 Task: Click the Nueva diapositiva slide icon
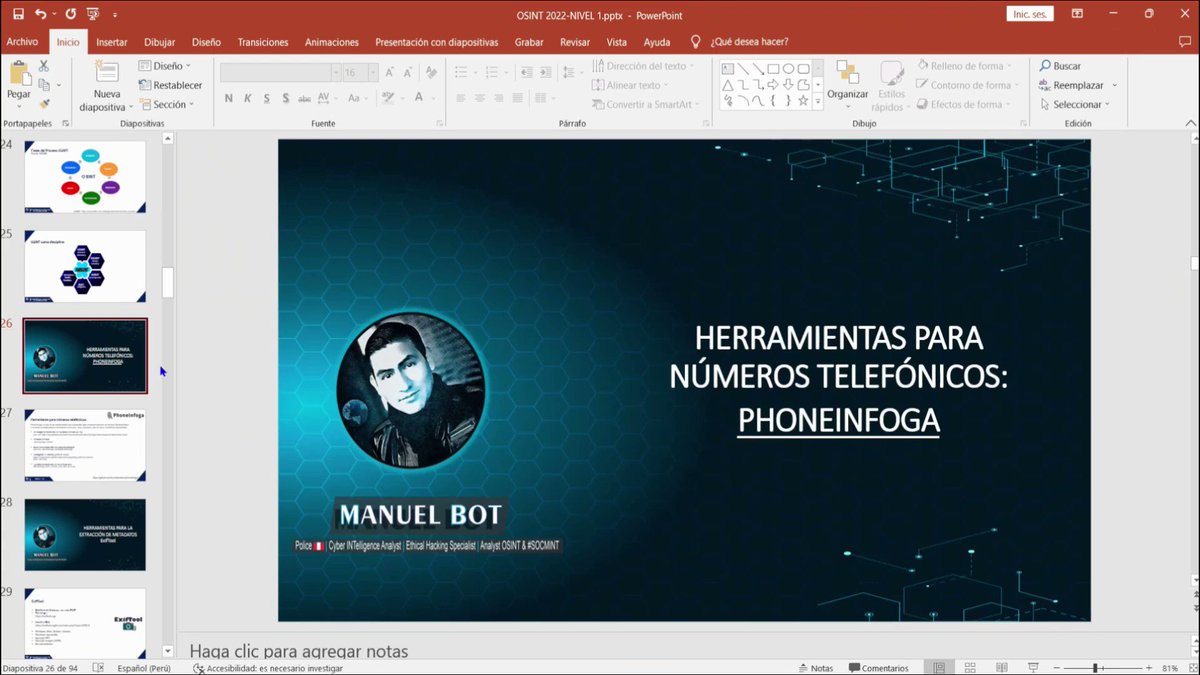107,72
